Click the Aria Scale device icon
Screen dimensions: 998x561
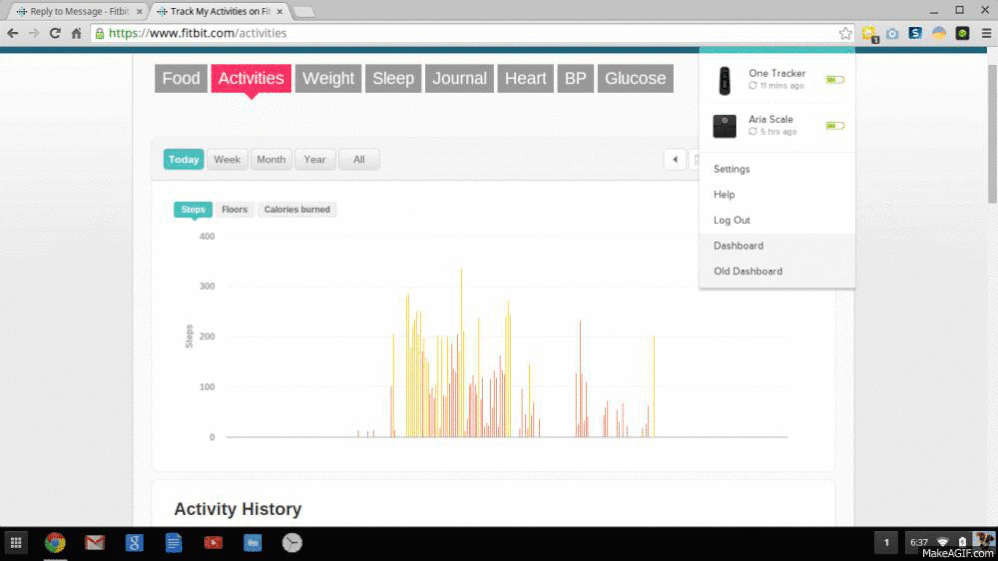724,126
